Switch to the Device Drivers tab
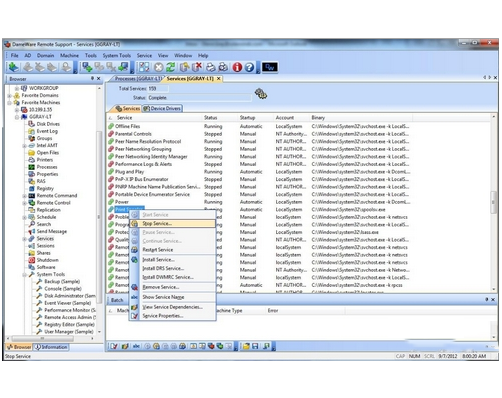 click(162, 109)
